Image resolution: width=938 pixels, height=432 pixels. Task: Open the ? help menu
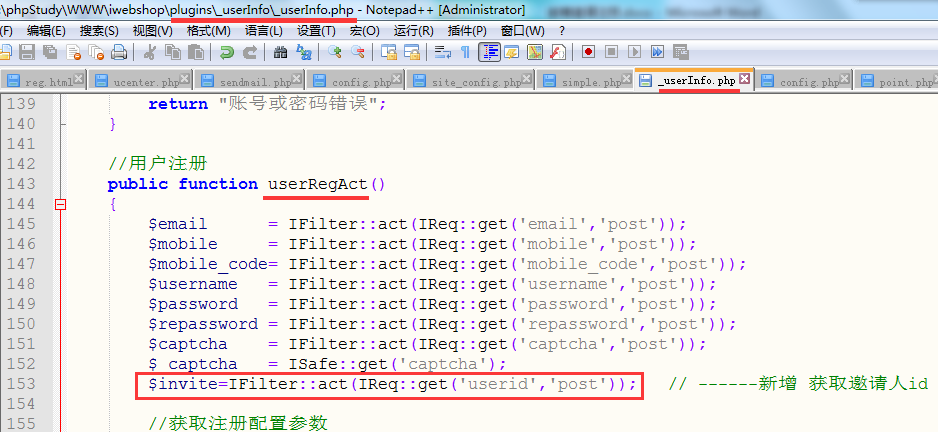(562, 31)
